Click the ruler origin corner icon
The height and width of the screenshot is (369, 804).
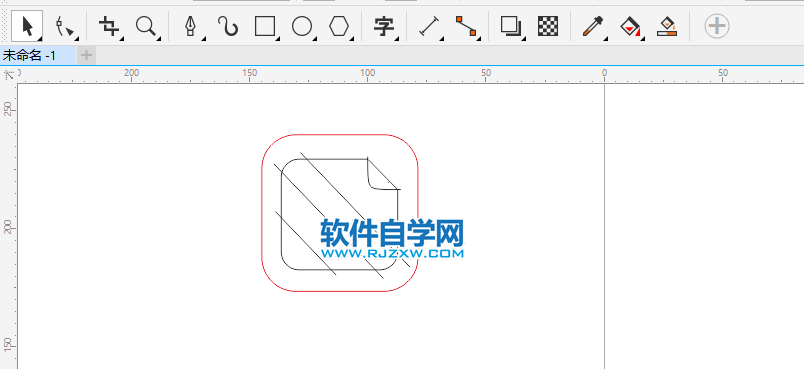9,76
